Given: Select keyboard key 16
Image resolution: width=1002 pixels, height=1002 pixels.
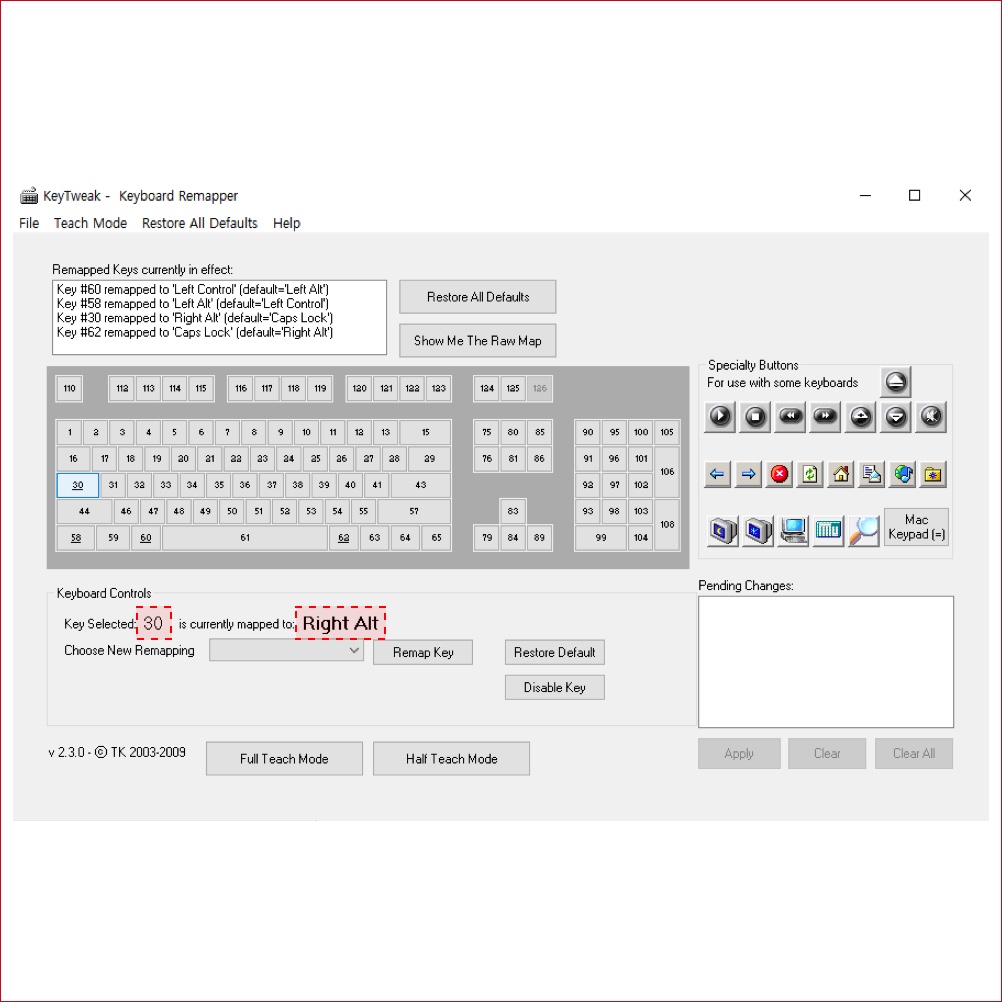Looking at the screenshot, I should pos(73,458).
